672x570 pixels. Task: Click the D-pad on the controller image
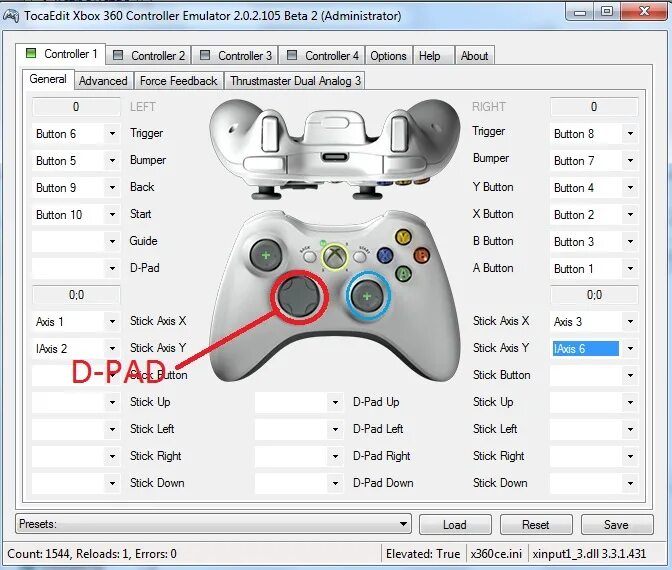coord(299,297)
